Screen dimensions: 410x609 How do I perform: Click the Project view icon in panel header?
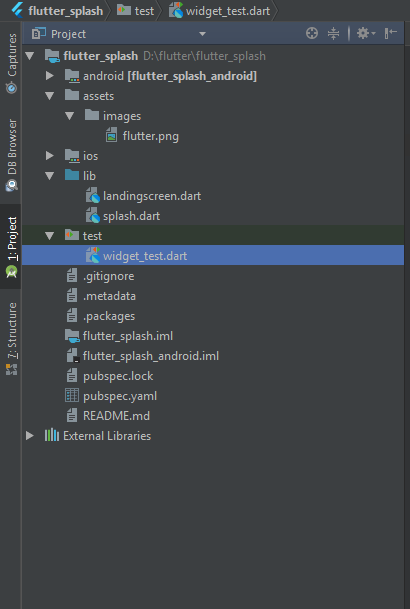[38, 33]
